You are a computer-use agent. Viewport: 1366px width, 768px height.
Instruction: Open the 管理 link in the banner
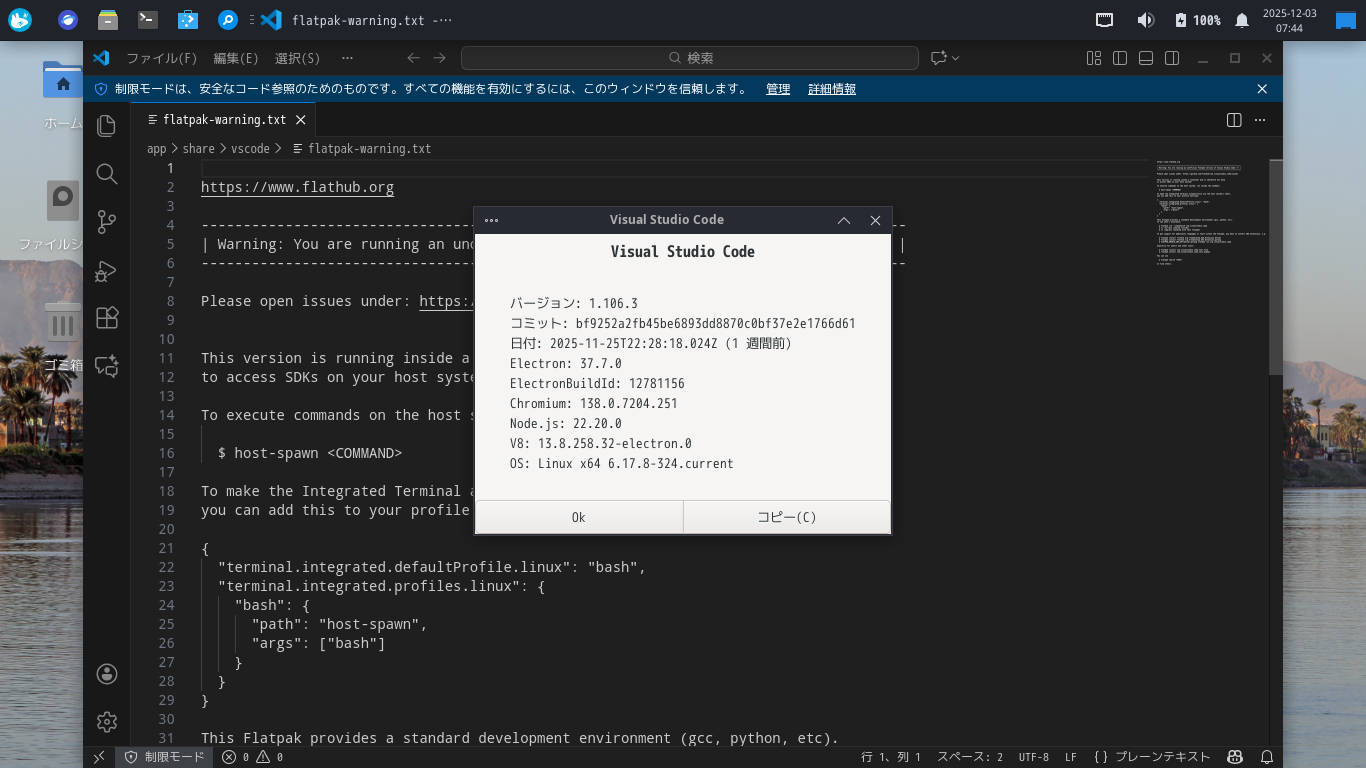pos(778,89)
